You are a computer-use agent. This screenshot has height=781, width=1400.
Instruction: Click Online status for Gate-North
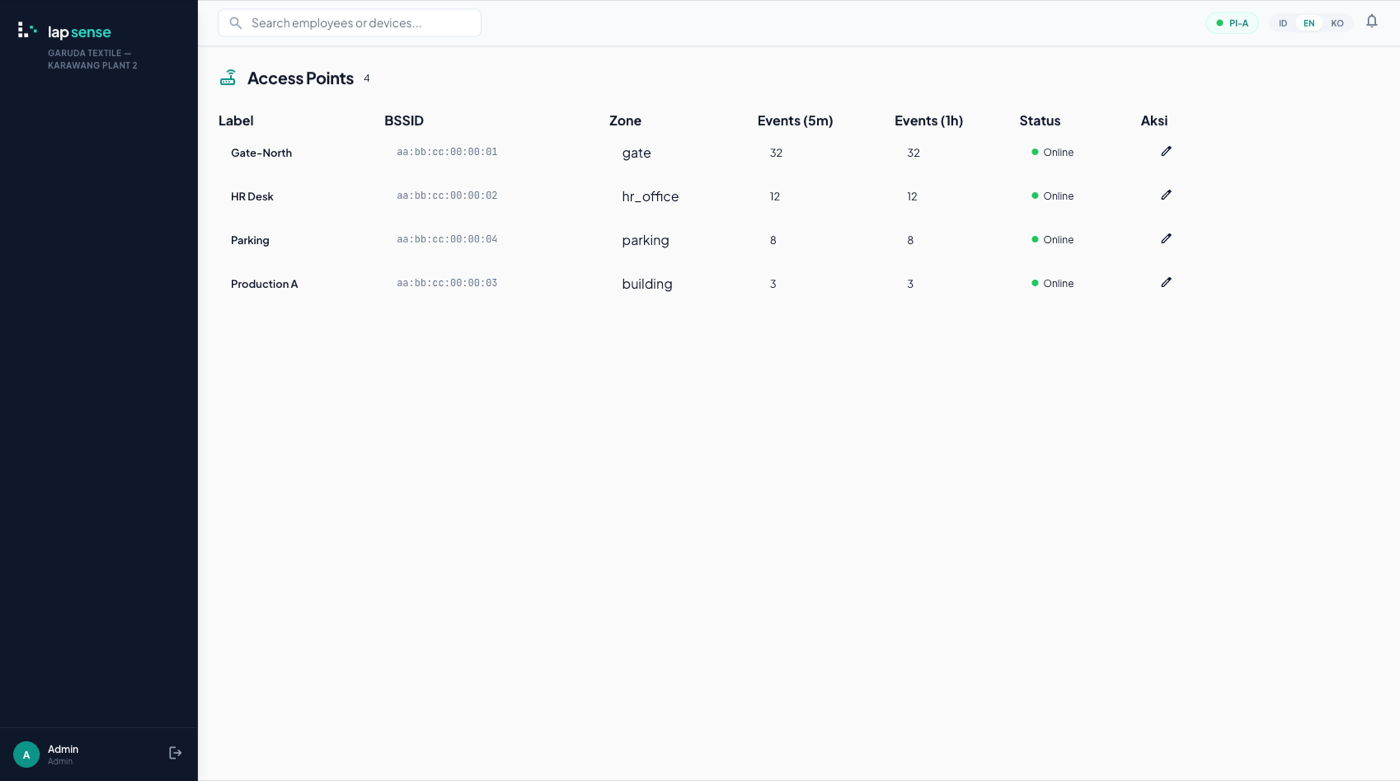click(1053, 152)
